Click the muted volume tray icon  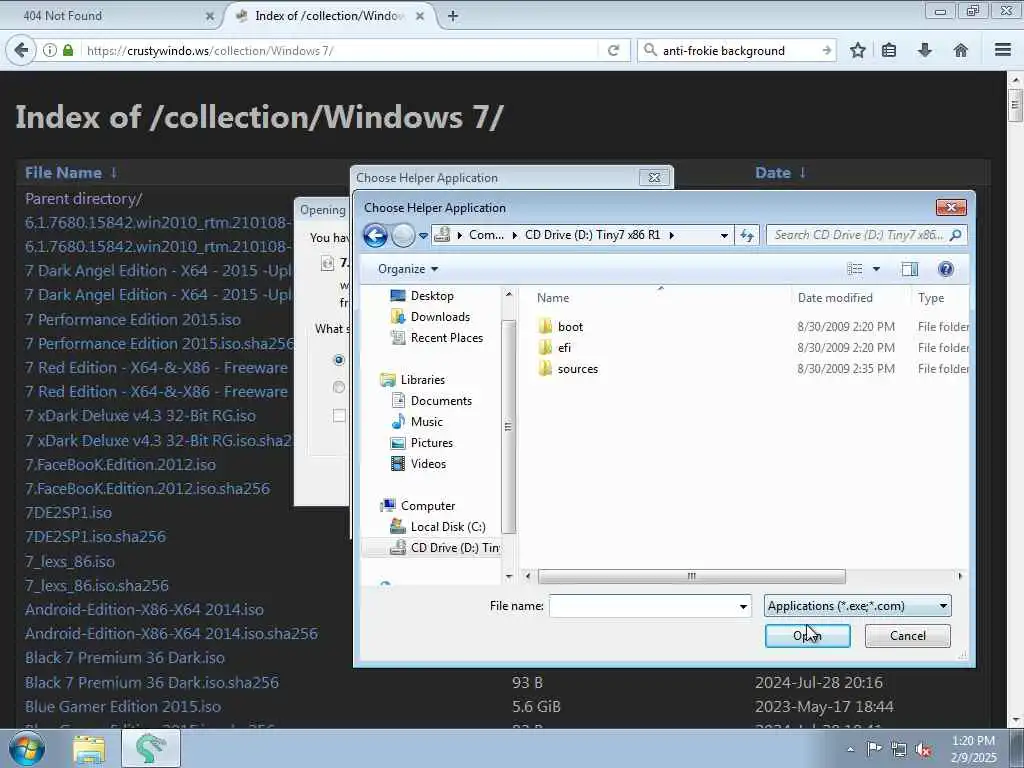pyautogui.click(x=923, y=750)
